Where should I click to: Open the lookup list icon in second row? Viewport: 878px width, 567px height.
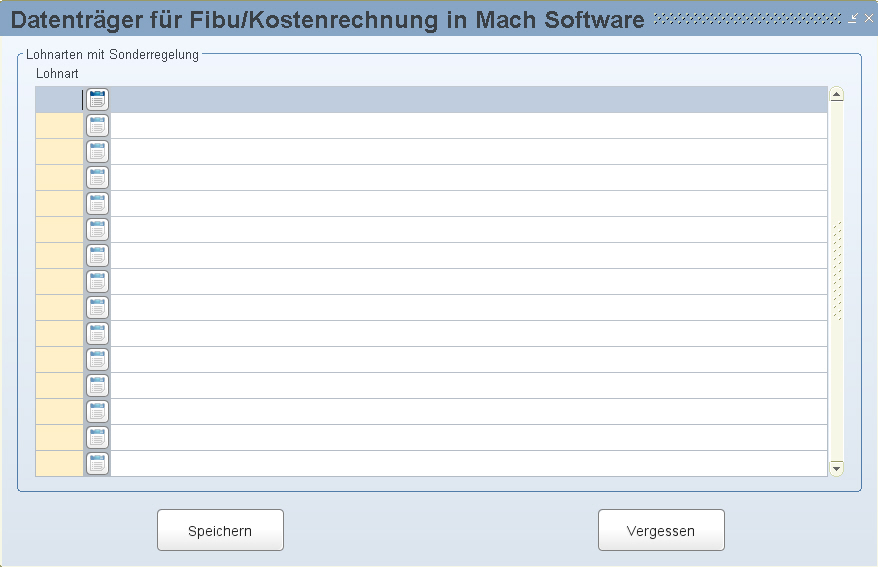click(97, 126)
